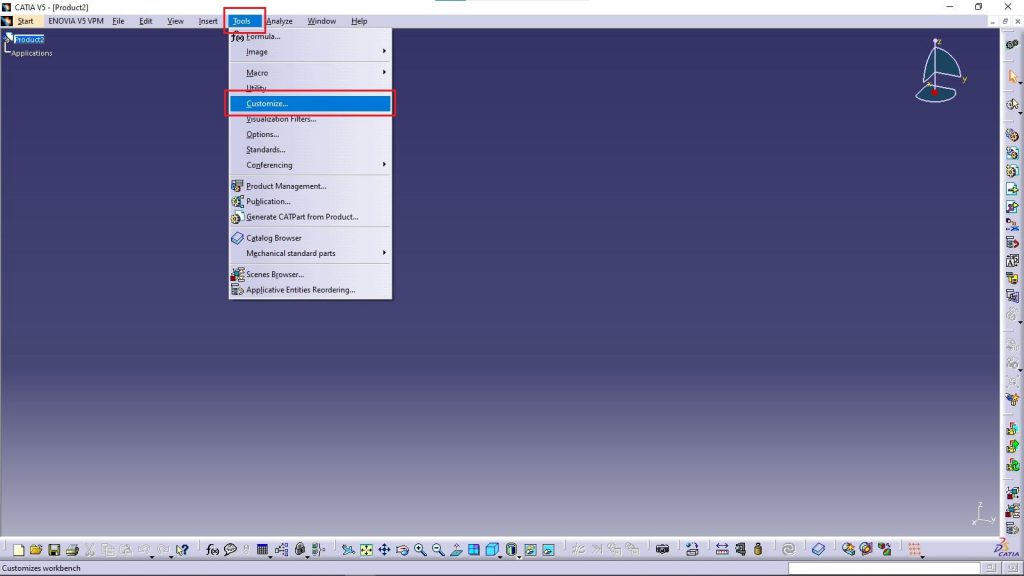This screenshot has height=576, width=1024.
Task: Click the 3D compass in the viewport
Action: [940, 72]
